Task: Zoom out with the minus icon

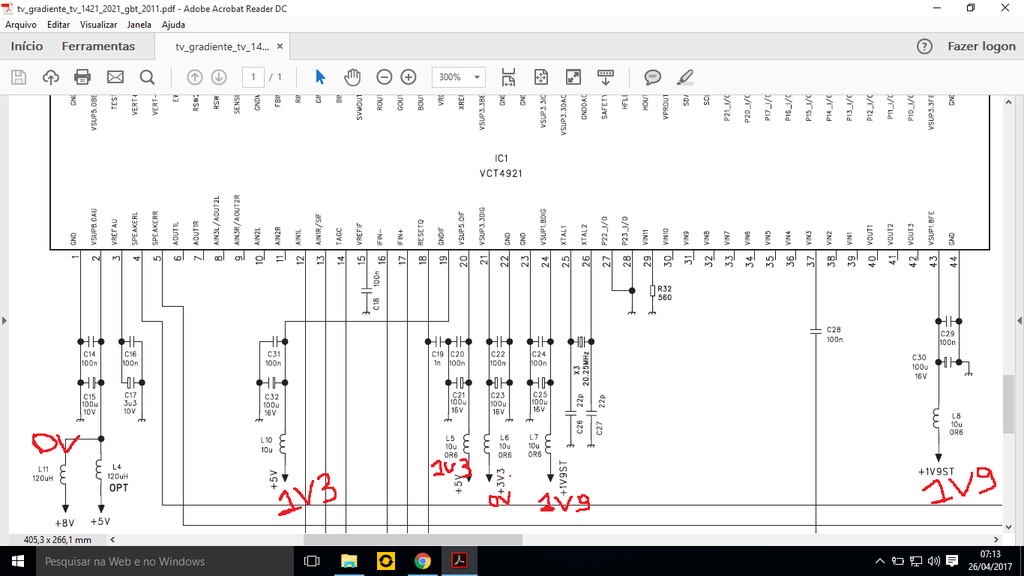Action: pos(384,77)
